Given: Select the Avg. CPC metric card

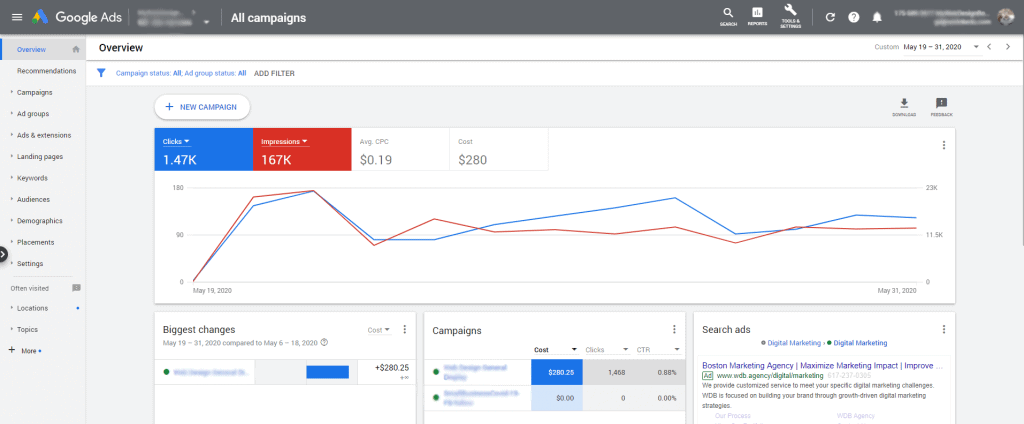Looking at the screenshot, I should [x=400, y=150].
